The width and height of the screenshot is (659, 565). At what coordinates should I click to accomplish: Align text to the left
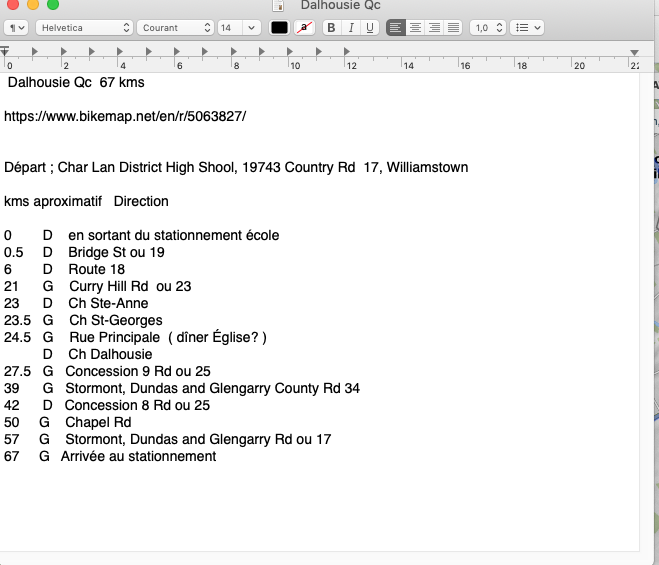[396, 28]
